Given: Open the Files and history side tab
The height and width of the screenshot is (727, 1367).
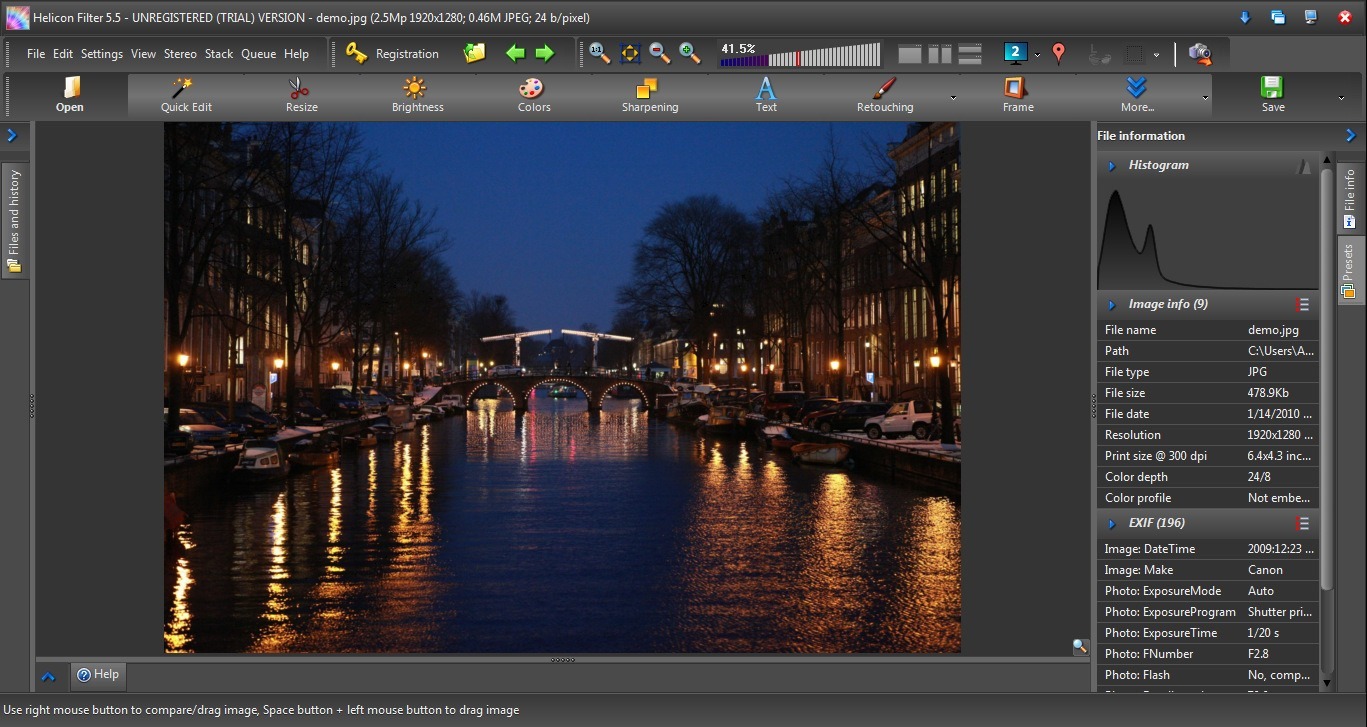Looking at the screenshot, I should pos(14,220).
